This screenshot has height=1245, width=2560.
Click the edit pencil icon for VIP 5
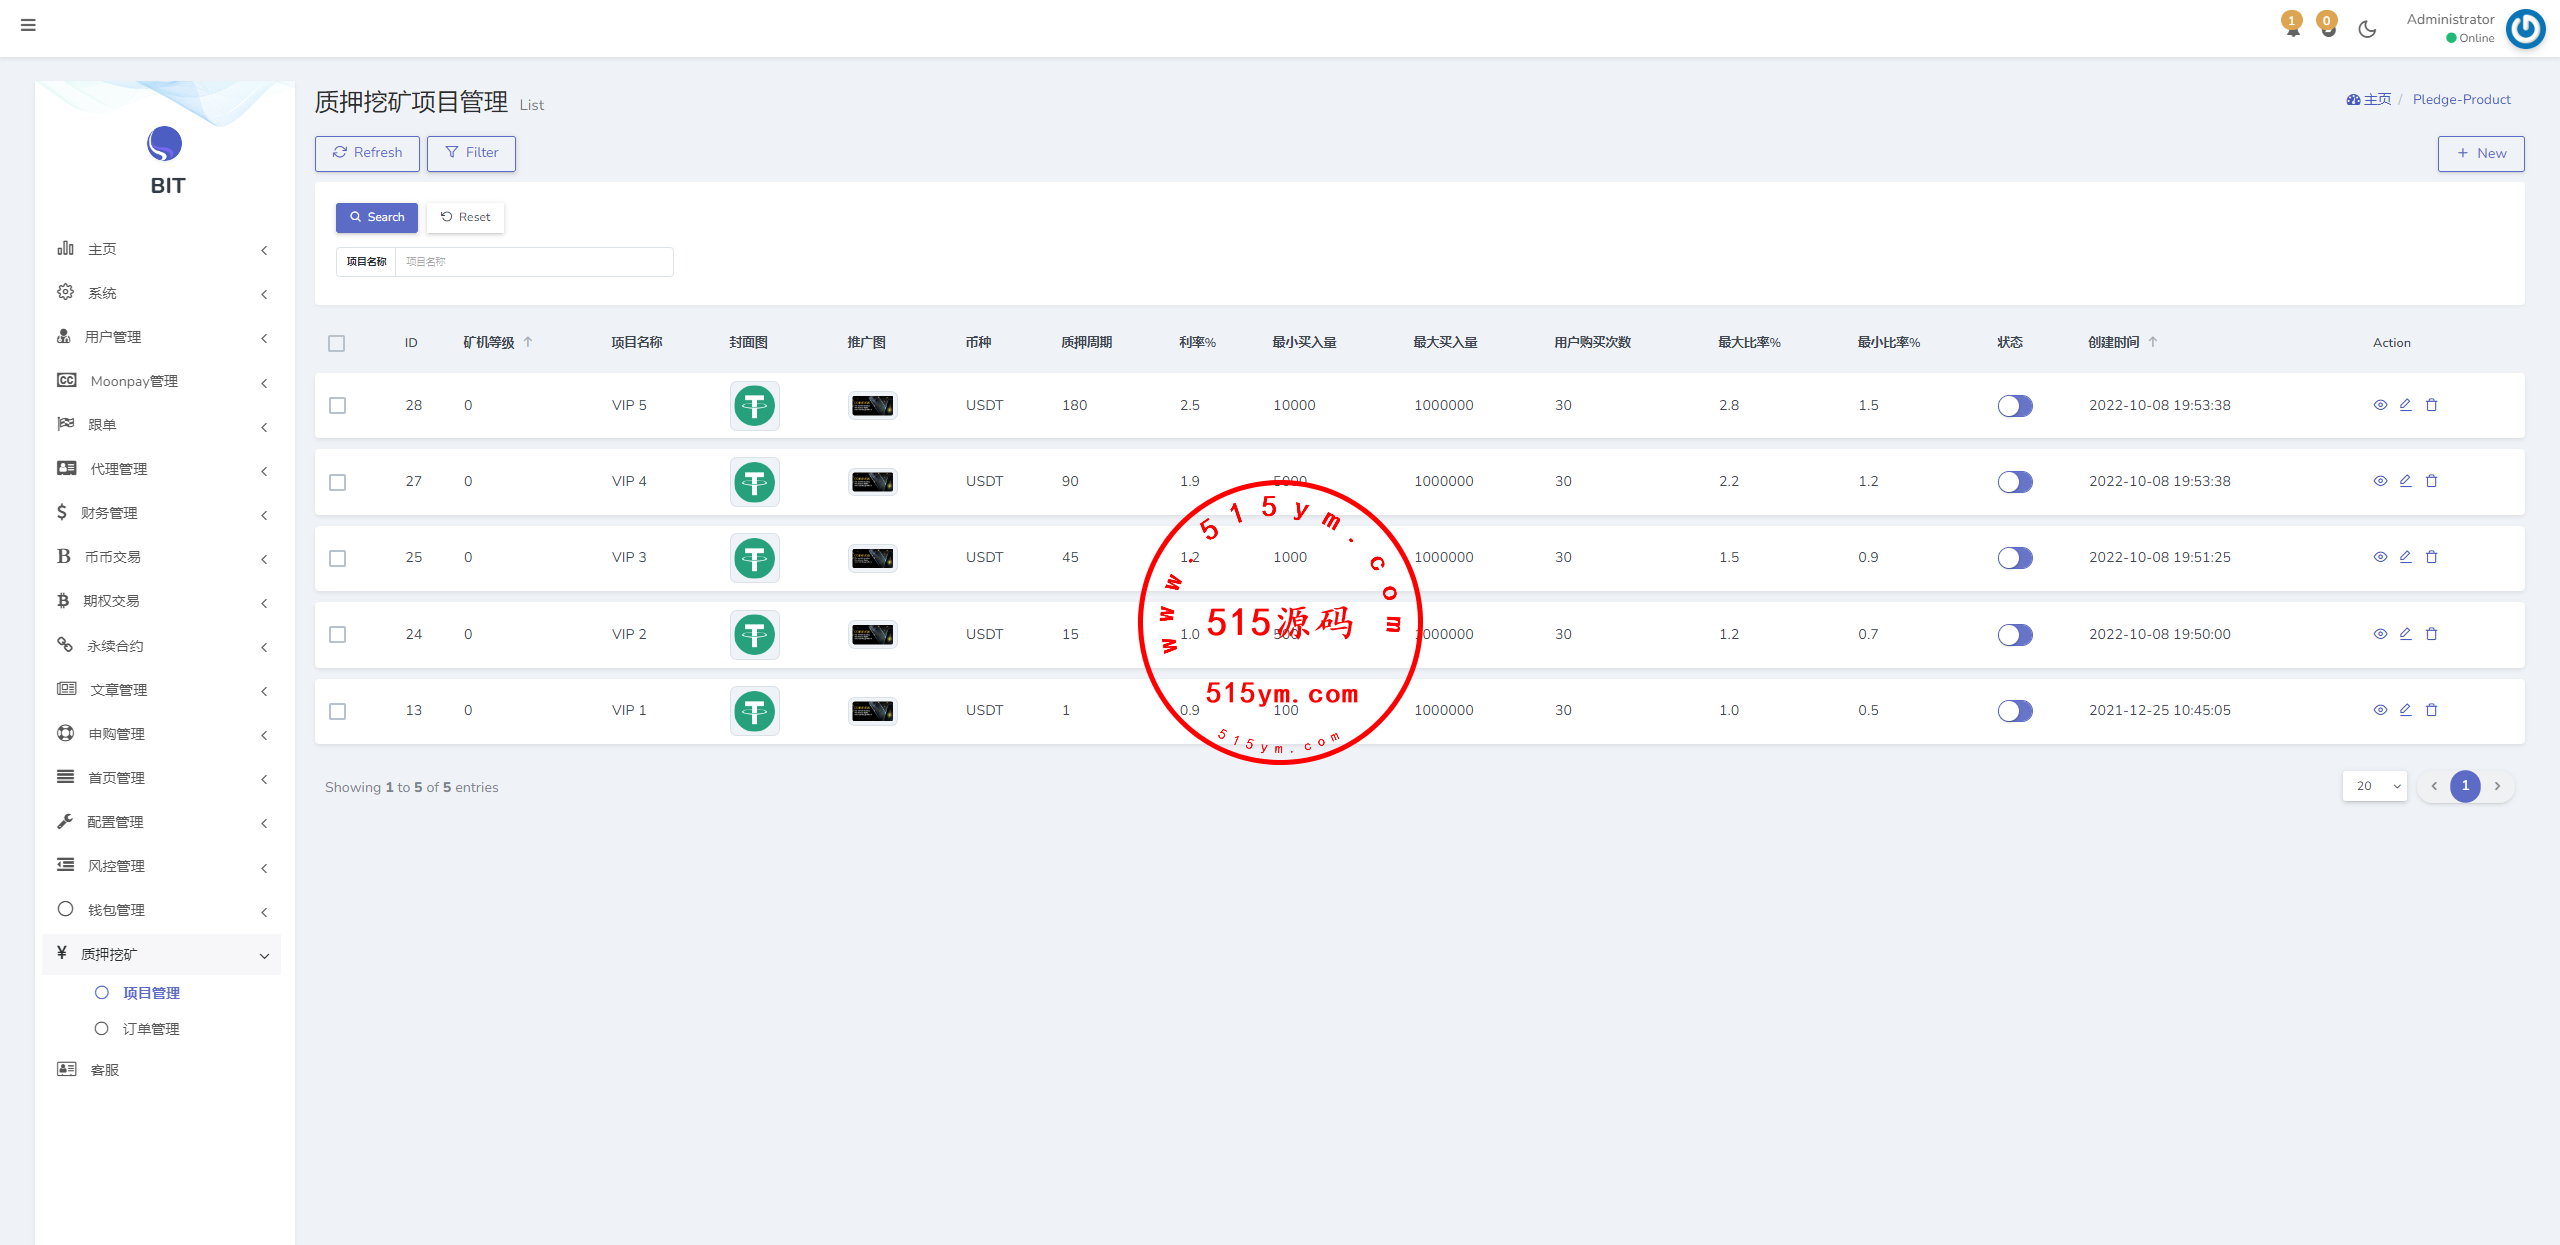(x=2405, y=405)
